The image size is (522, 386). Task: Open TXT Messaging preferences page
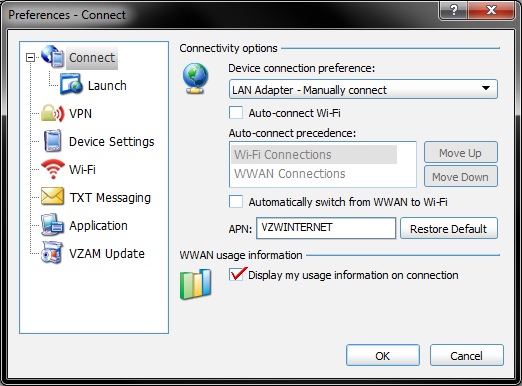[110, 198]
